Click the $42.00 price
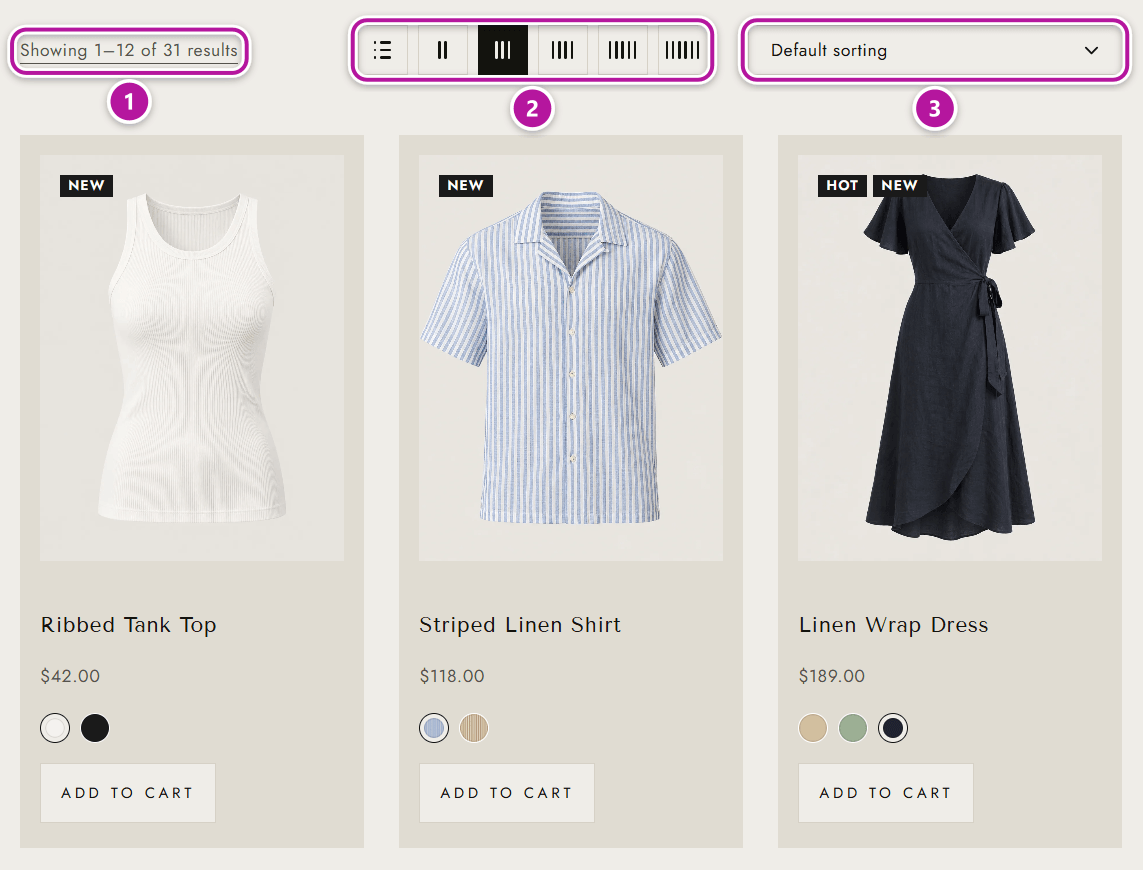Viewport: 1143px width, 870px height. tap(70, 676)
